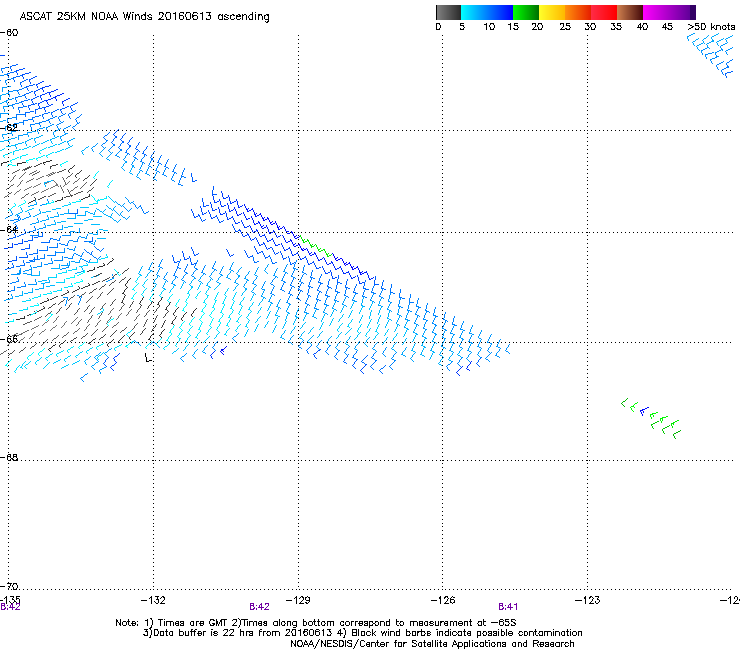
Task: Click the '45' color bar label
Action: [x=667, y=27]
